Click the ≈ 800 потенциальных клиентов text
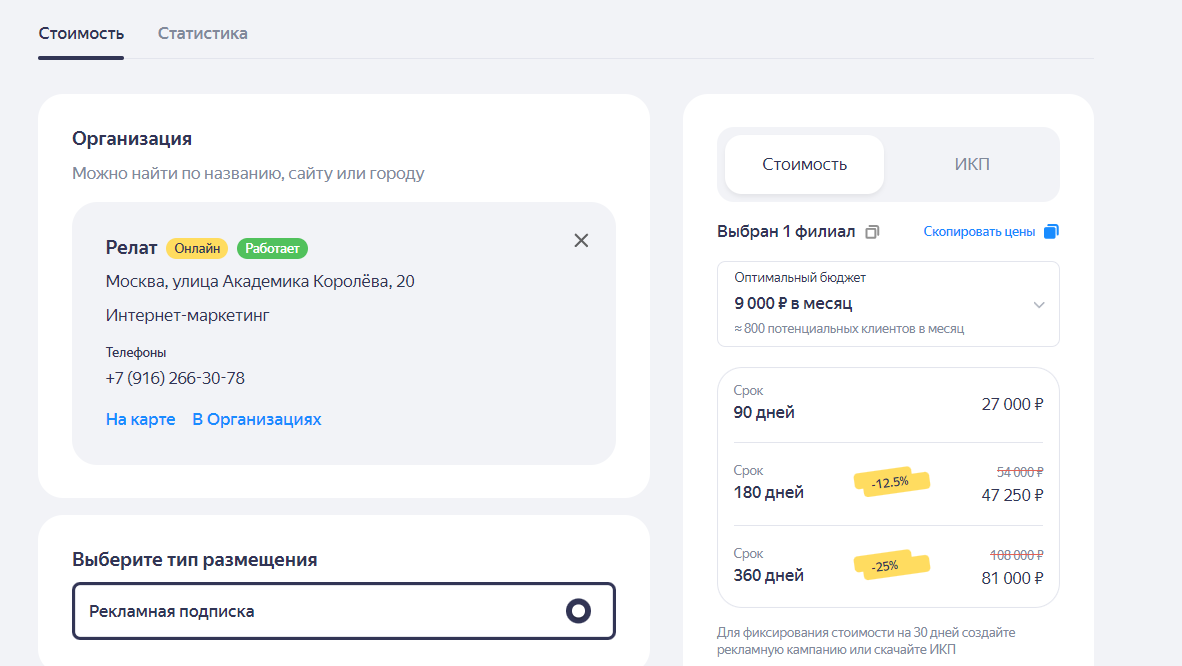 click(849, 329)
